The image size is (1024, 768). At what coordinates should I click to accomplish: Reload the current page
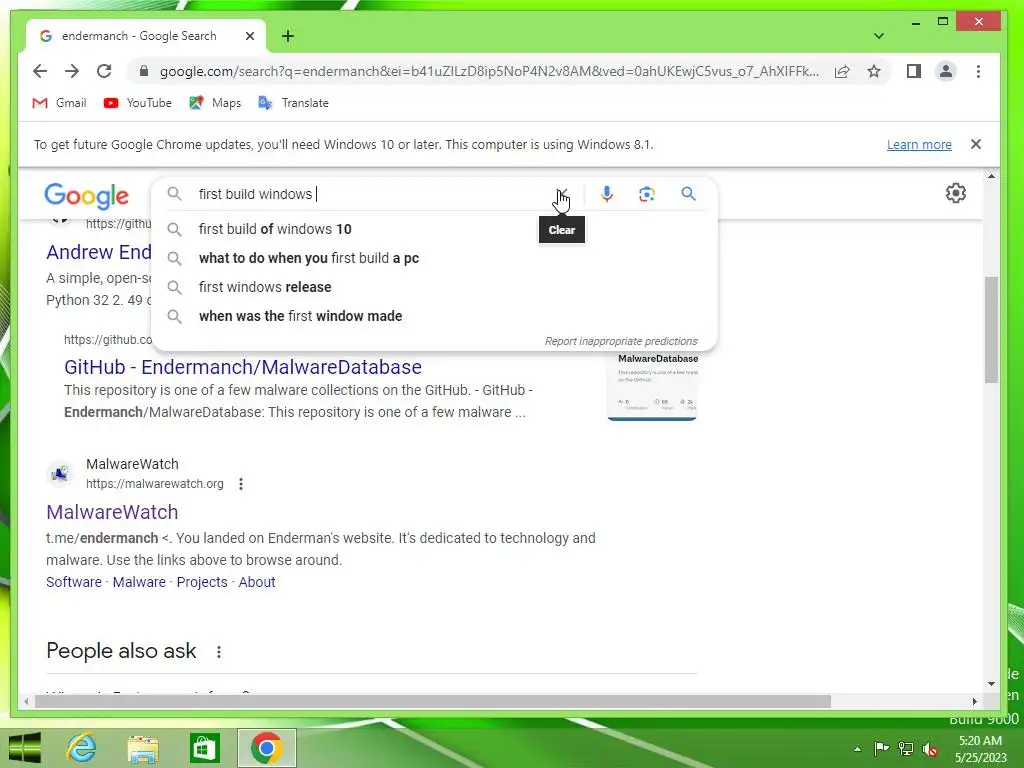pyautogui.click(x=104, y=71)
